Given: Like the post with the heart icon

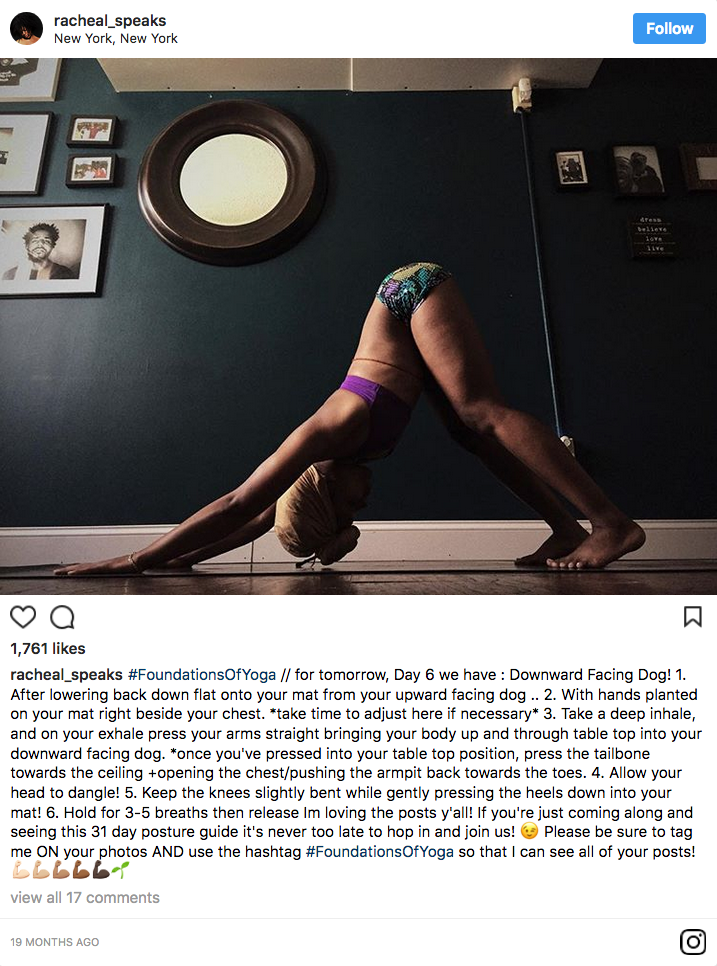Looking at the screenshot, I should pyautogui.click(x=23, y=617).
